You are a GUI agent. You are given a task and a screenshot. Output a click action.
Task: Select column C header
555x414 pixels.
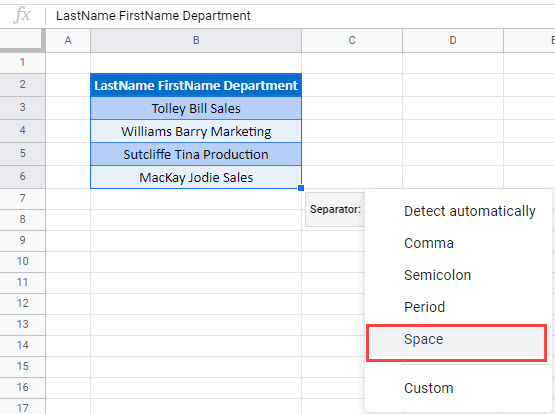[352, 40]
